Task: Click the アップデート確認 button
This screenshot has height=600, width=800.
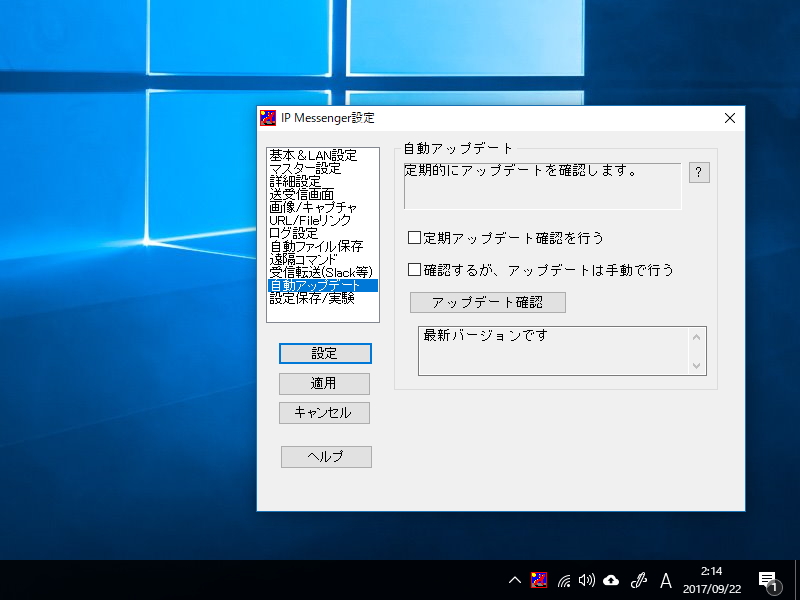Action: pos(487,302)
